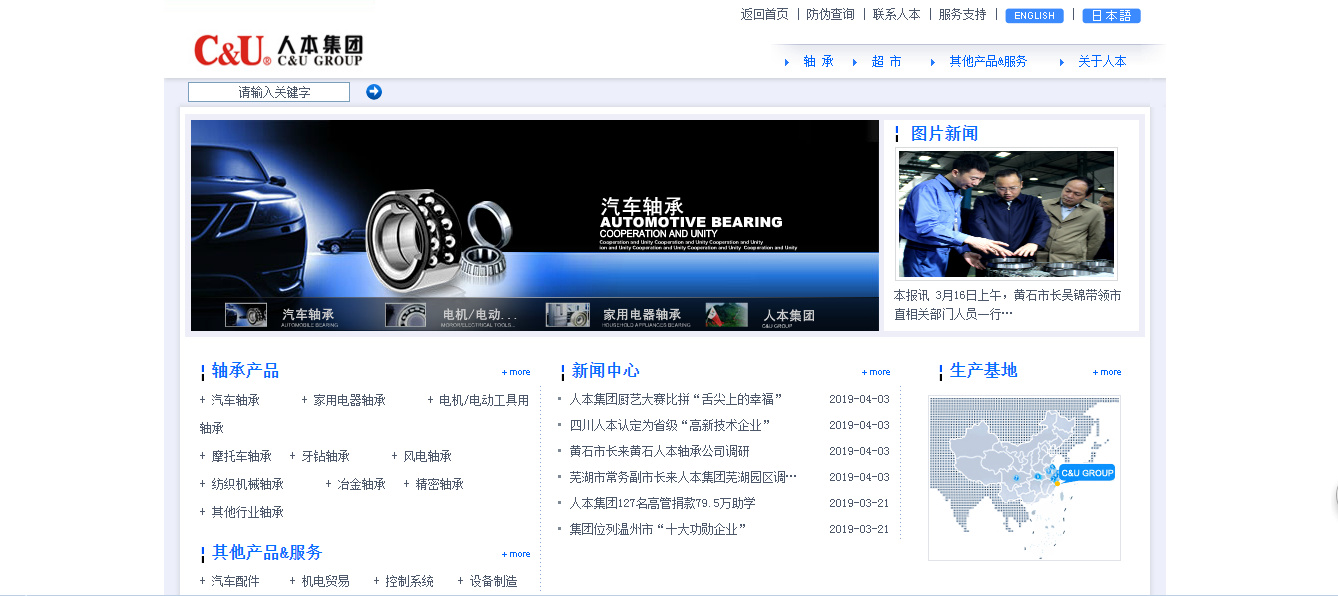1338x596 pixels.
Task: Click the keyword search input box
Action: (268, 91)
